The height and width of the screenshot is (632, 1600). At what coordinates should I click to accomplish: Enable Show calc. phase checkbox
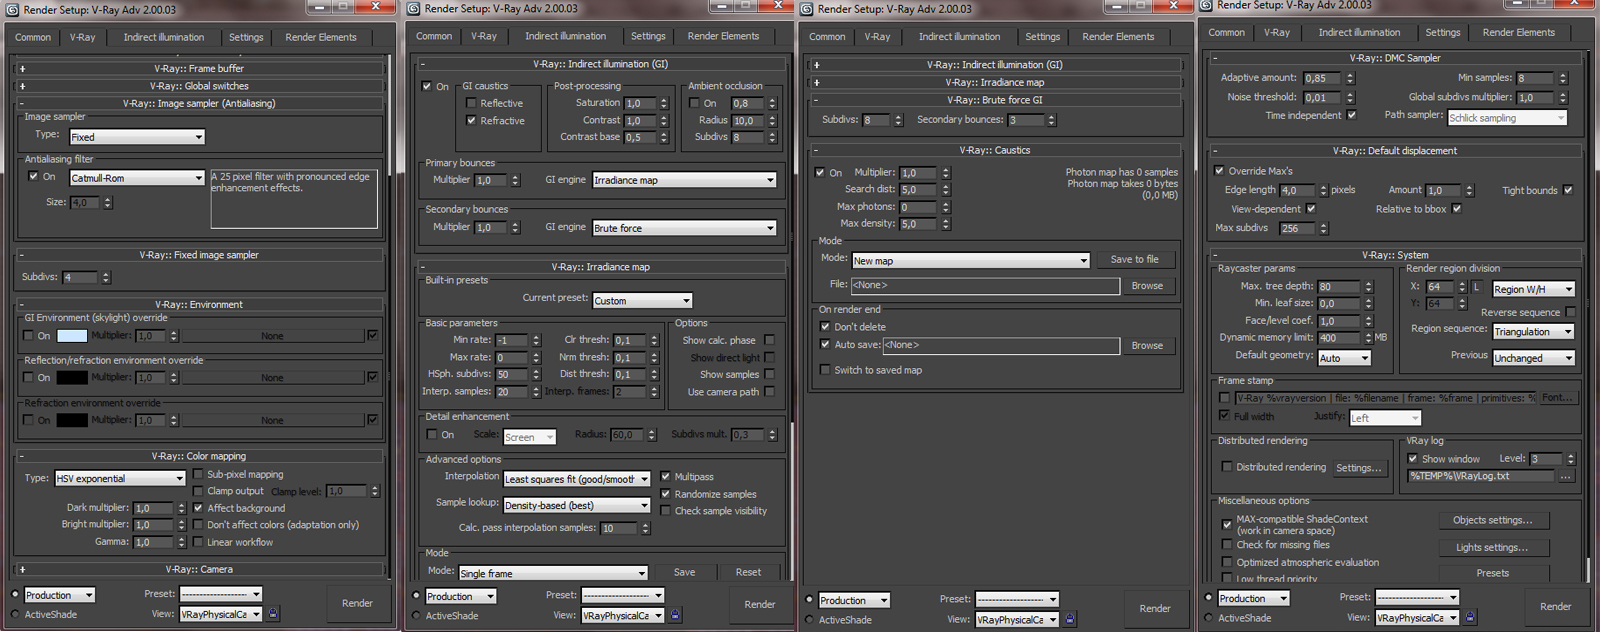(x=769, y=340)
